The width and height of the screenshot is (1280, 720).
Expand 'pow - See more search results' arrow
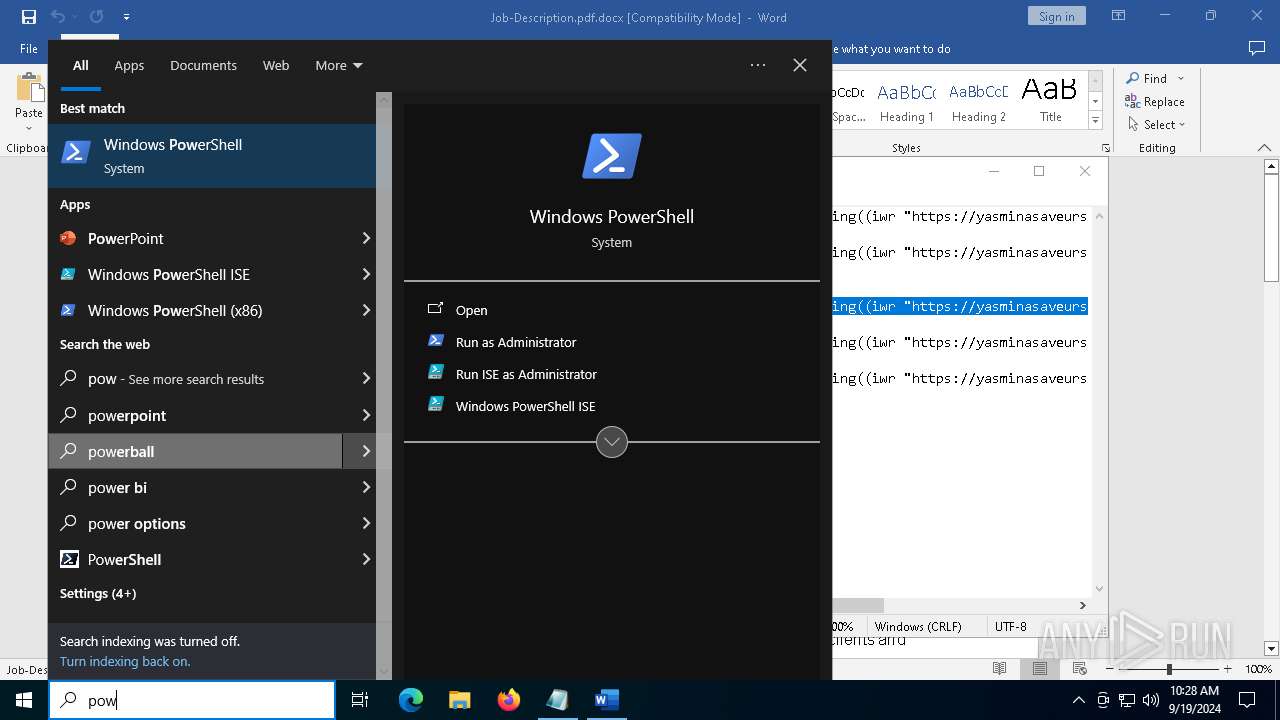(365, 379)
